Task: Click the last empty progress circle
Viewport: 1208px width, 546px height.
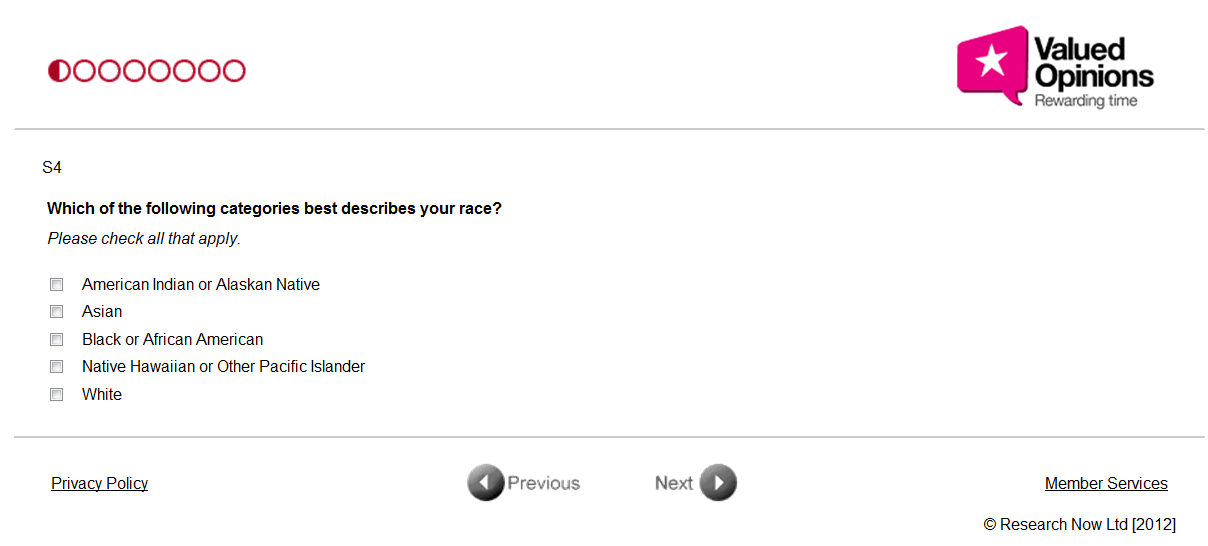Action: [234, 71]
